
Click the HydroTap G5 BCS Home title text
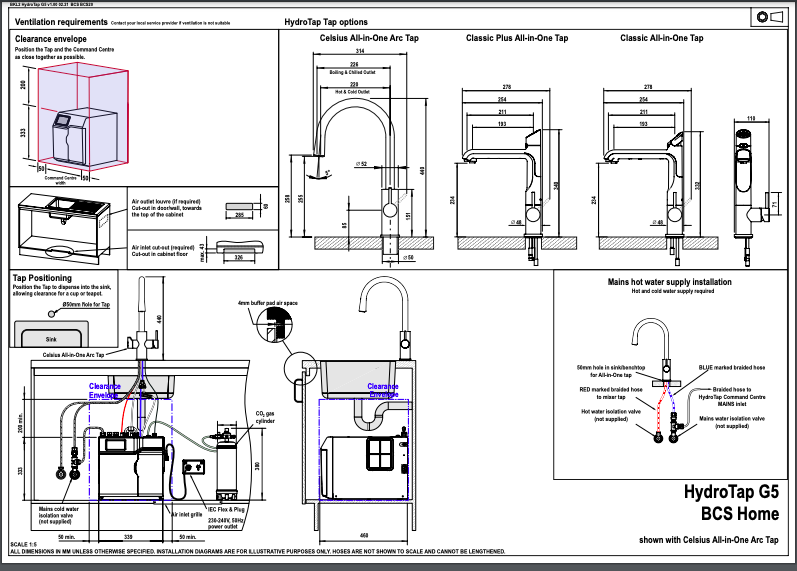tap(730, 503)
